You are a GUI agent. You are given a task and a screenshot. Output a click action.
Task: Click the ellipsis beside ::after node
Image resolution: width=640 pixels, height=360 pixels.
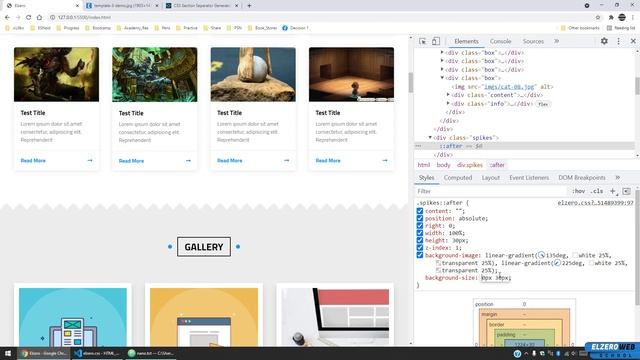pos(418,146)
